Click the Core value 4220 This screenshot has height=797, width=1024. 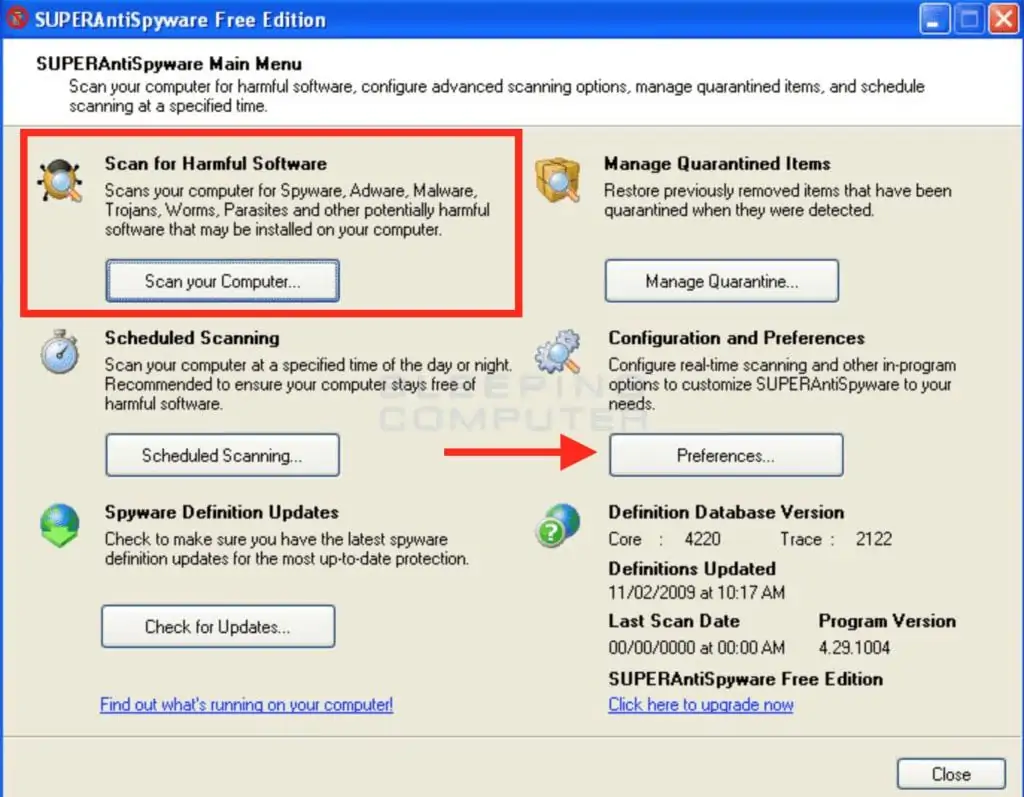tap(702, 539)
